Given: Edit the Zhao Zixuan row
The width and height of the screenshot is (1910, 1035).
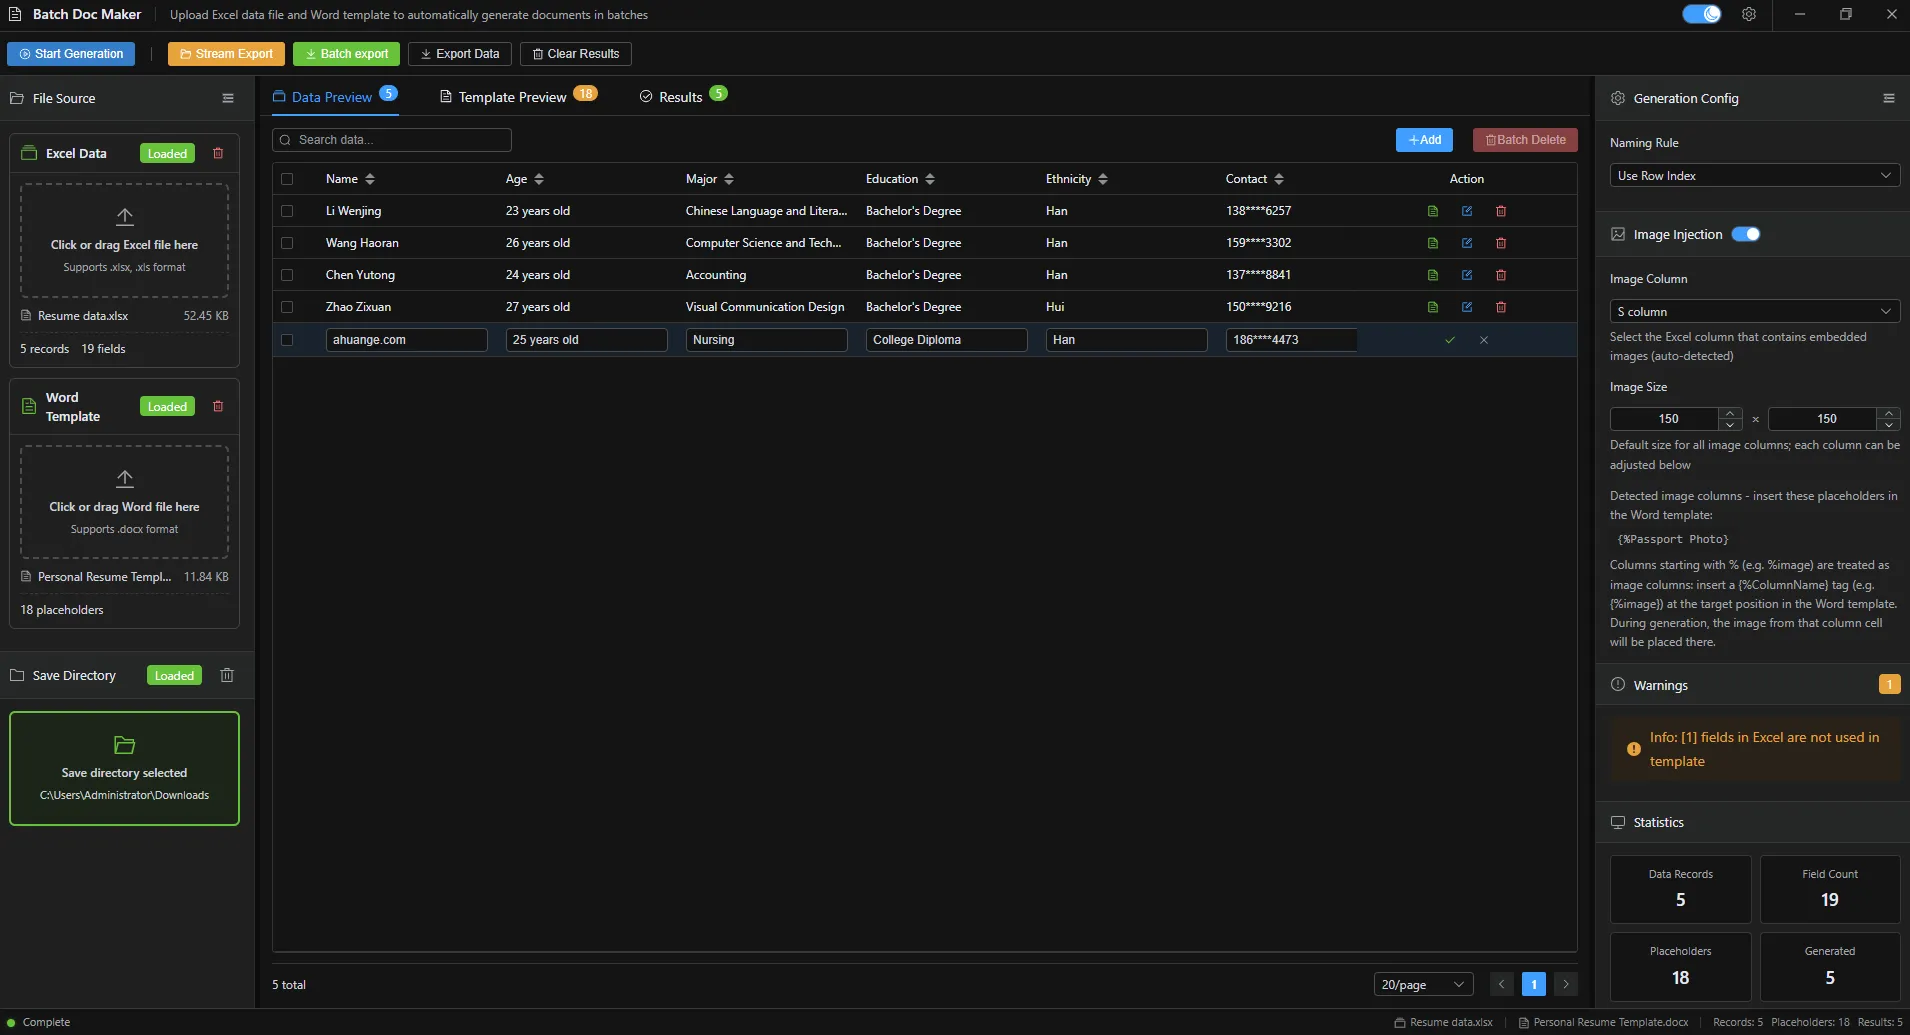Looking at the screenshot, I should pyautogui.click(x=1467, y=307).
